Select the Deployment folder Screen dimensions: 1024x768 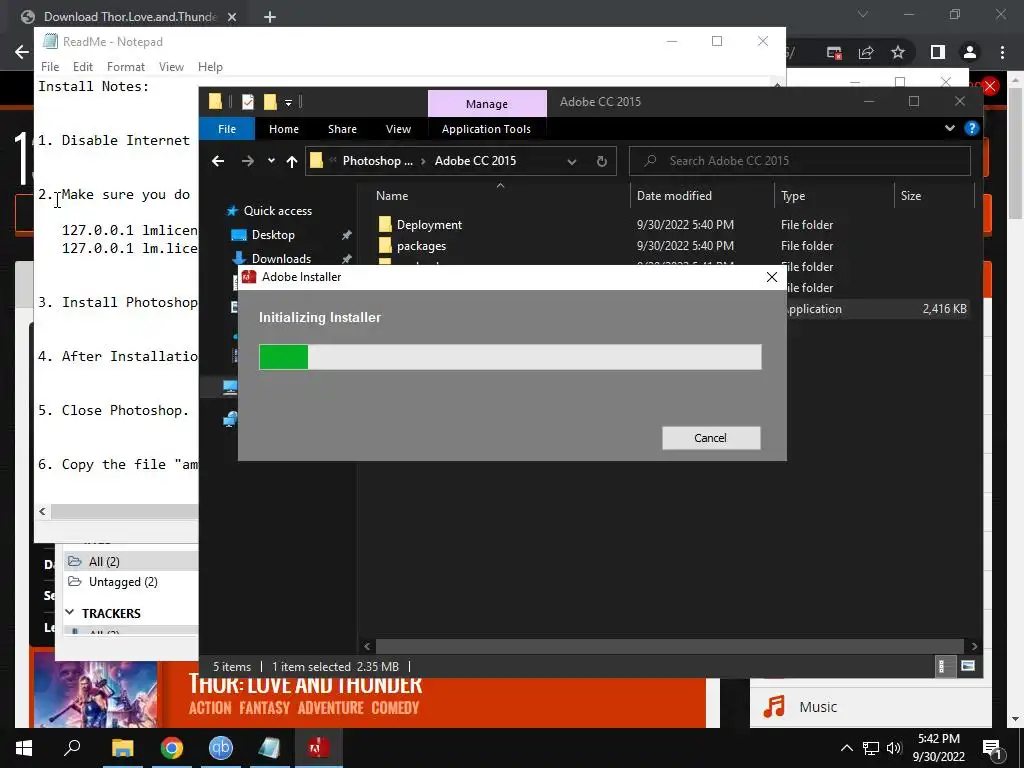pos(429,225)
